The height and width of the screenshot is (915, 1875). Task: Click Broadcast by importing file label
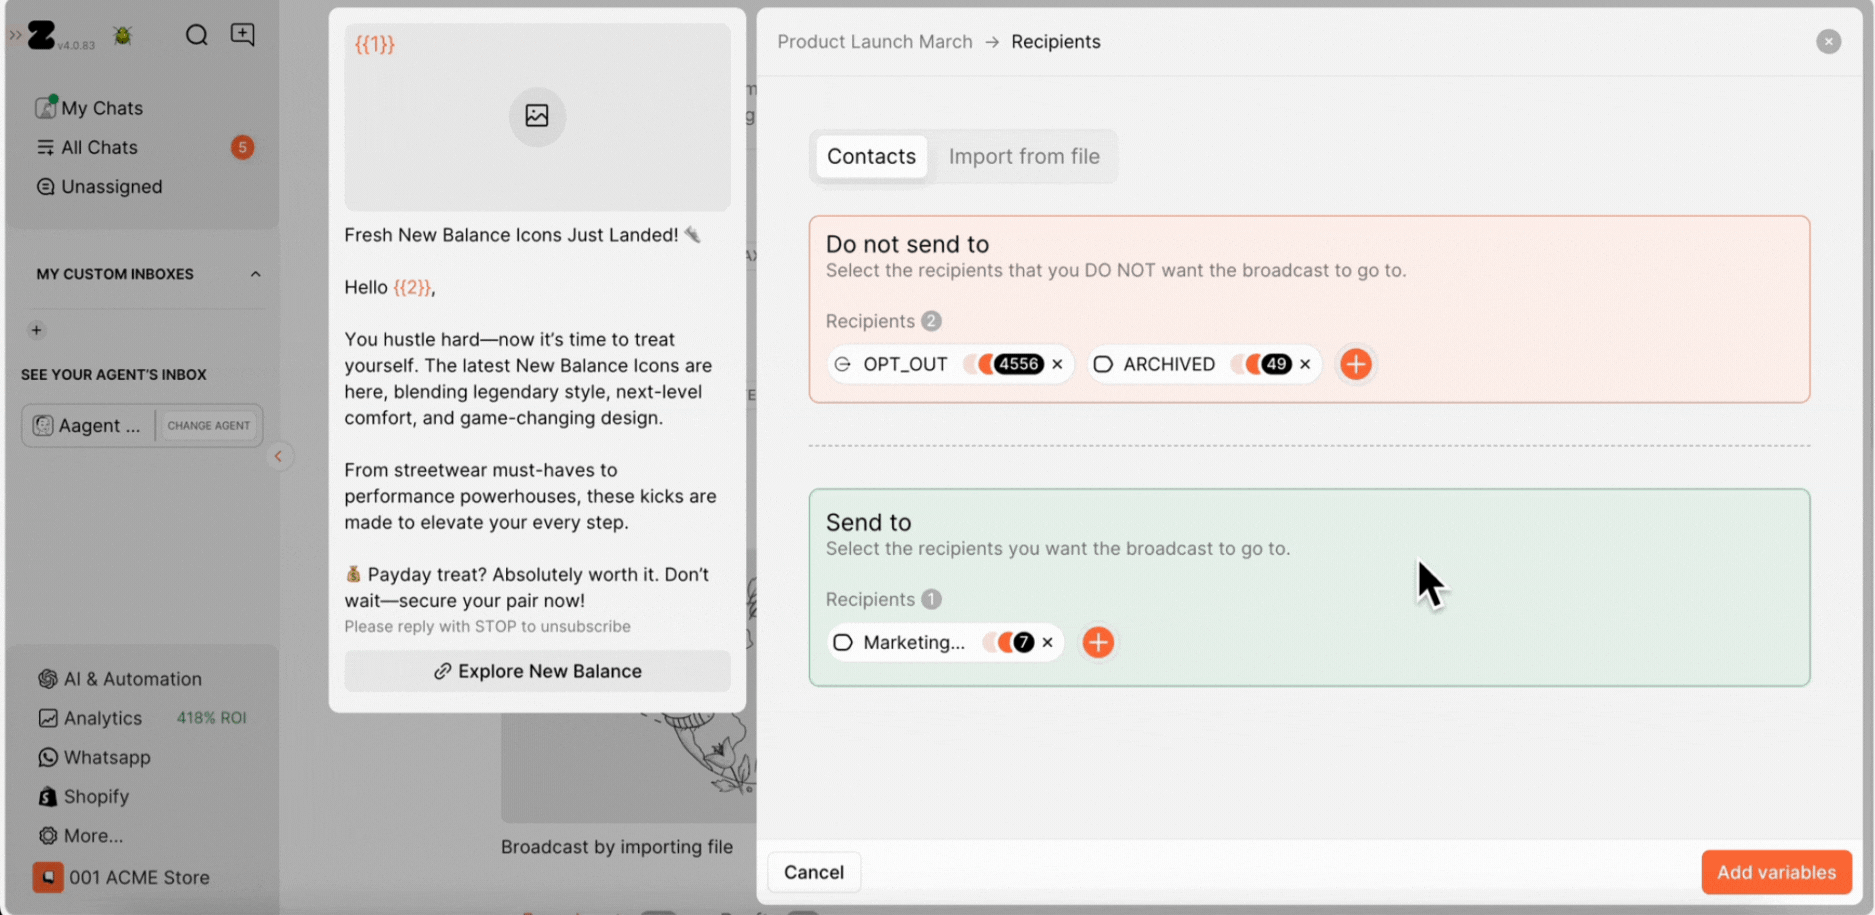(617, 846)
